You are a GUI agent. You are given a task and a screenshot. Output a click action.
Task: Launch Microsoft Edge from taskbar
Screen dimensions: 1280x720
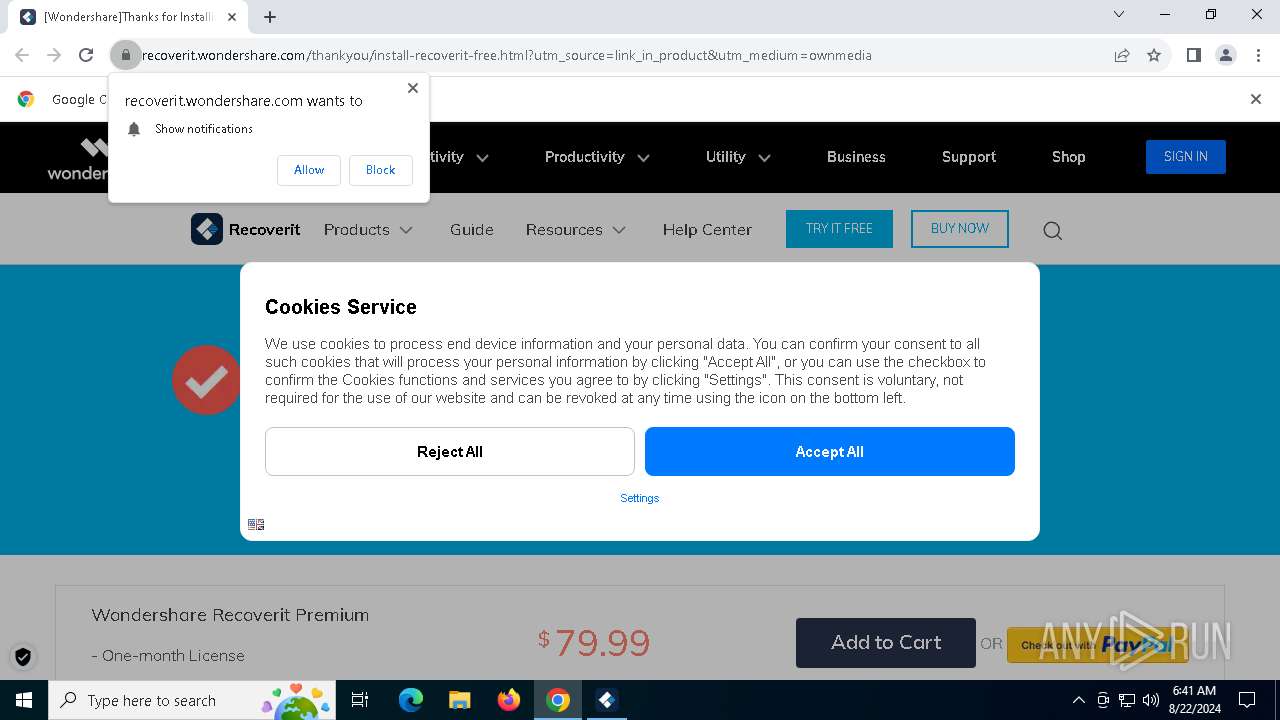tap(411, 700)
